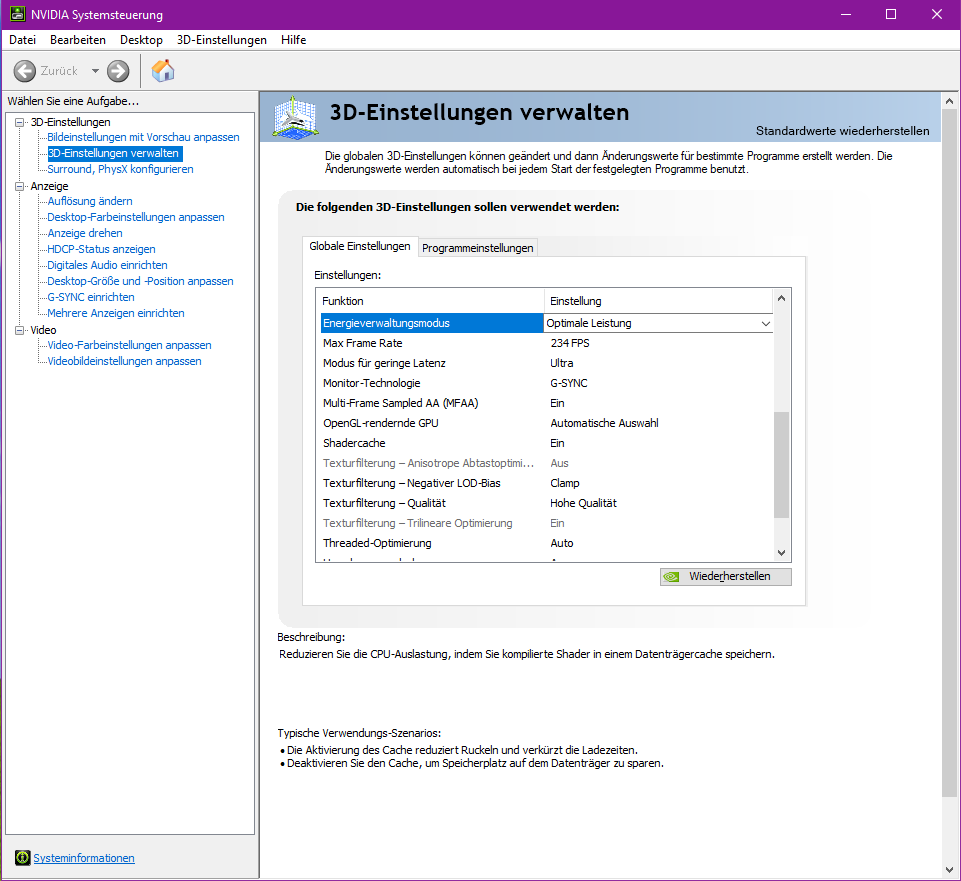Viewport: 961px width, 881px height.
Task: Switch to Globale Einstellungen tab
Action: click(x=360, y=246)
